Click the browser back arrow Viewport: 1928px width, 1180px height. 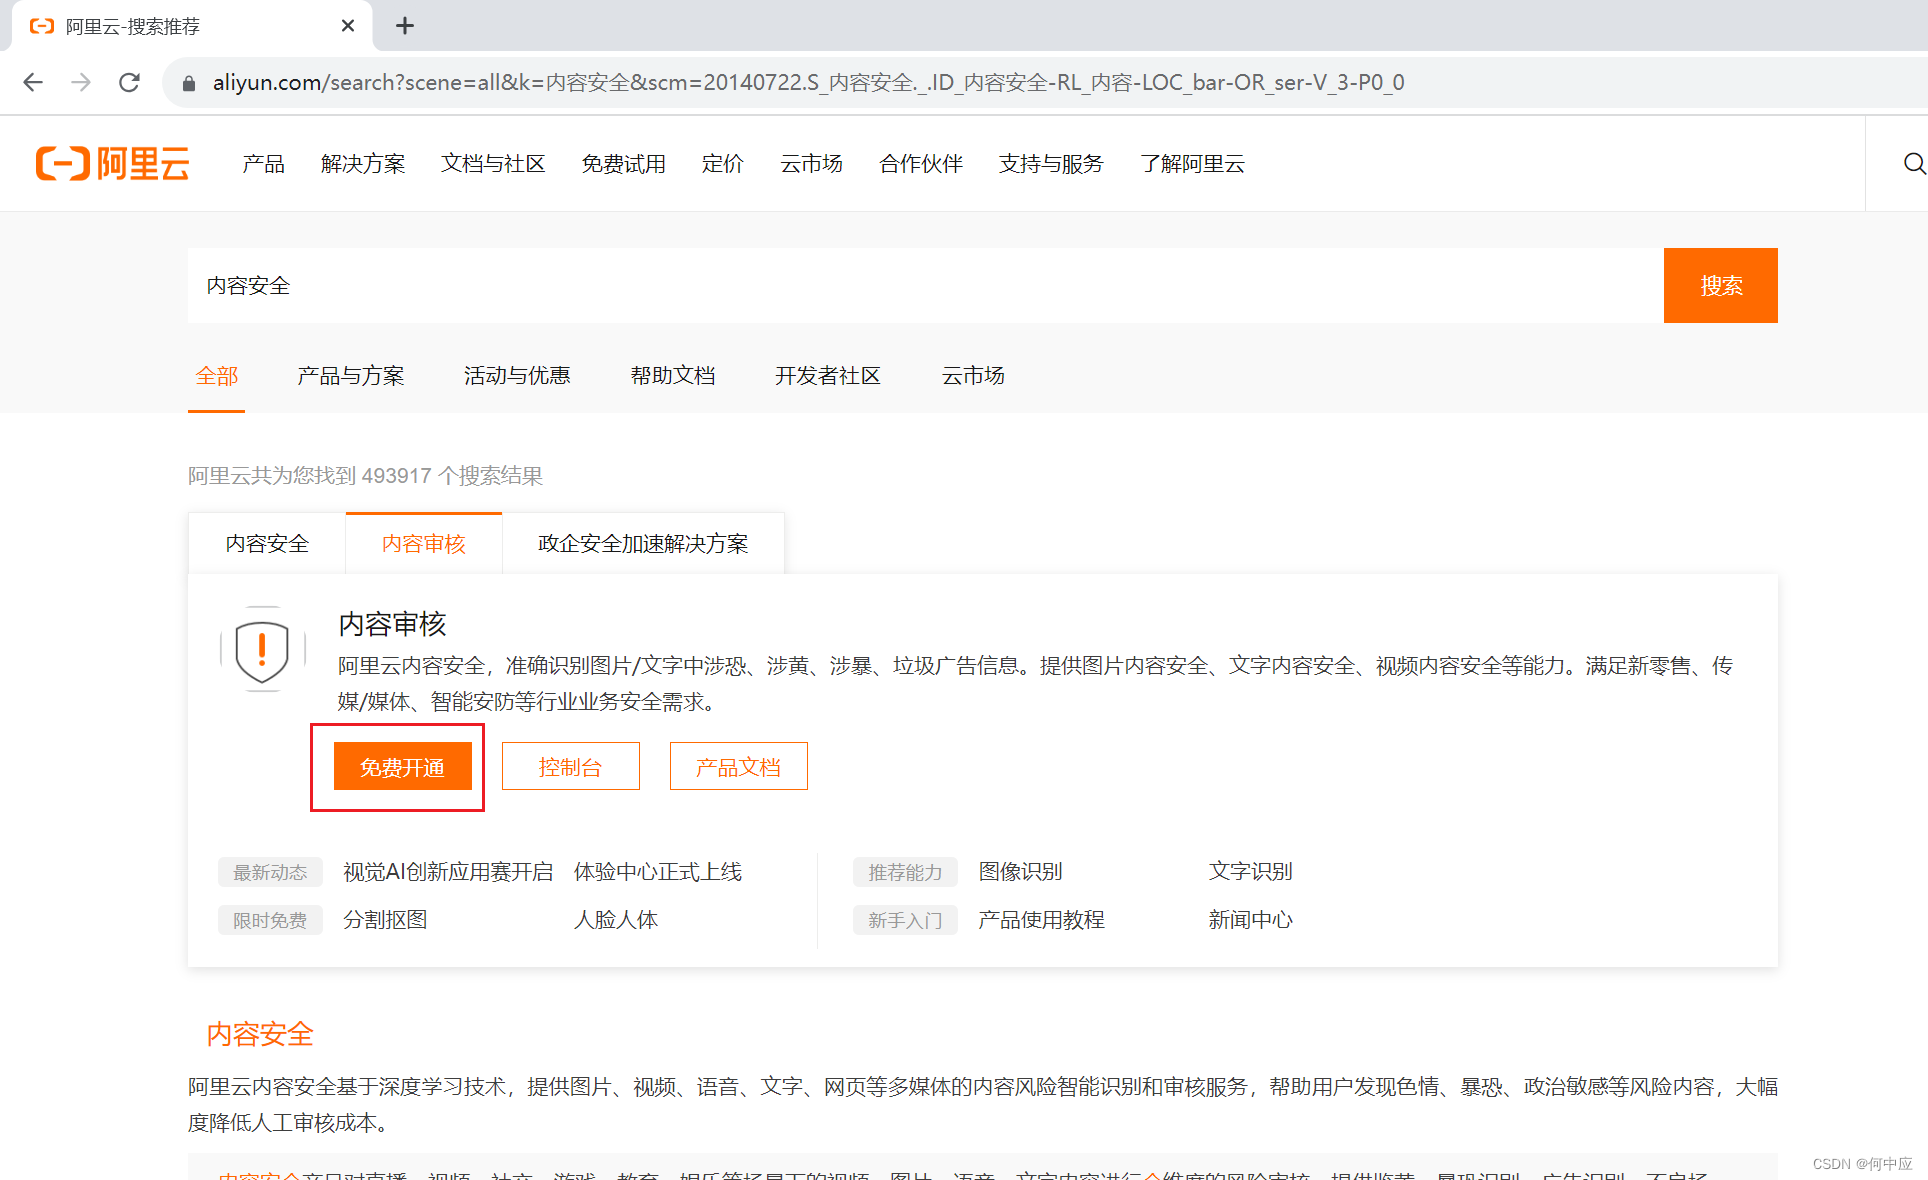(33, 82)
